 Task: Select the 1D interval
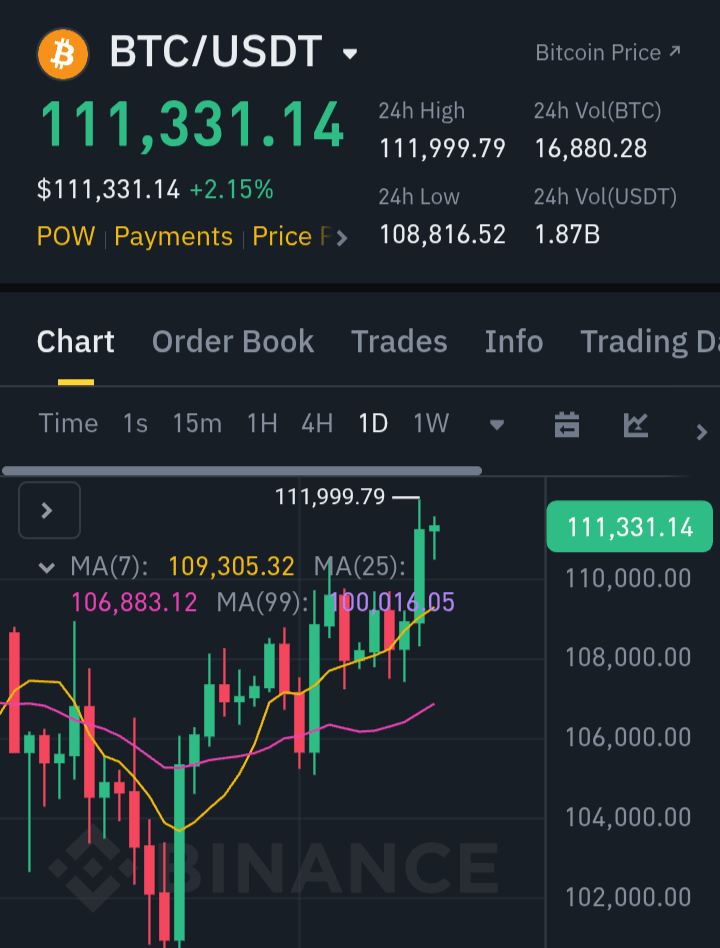click(x=373, y=423)
